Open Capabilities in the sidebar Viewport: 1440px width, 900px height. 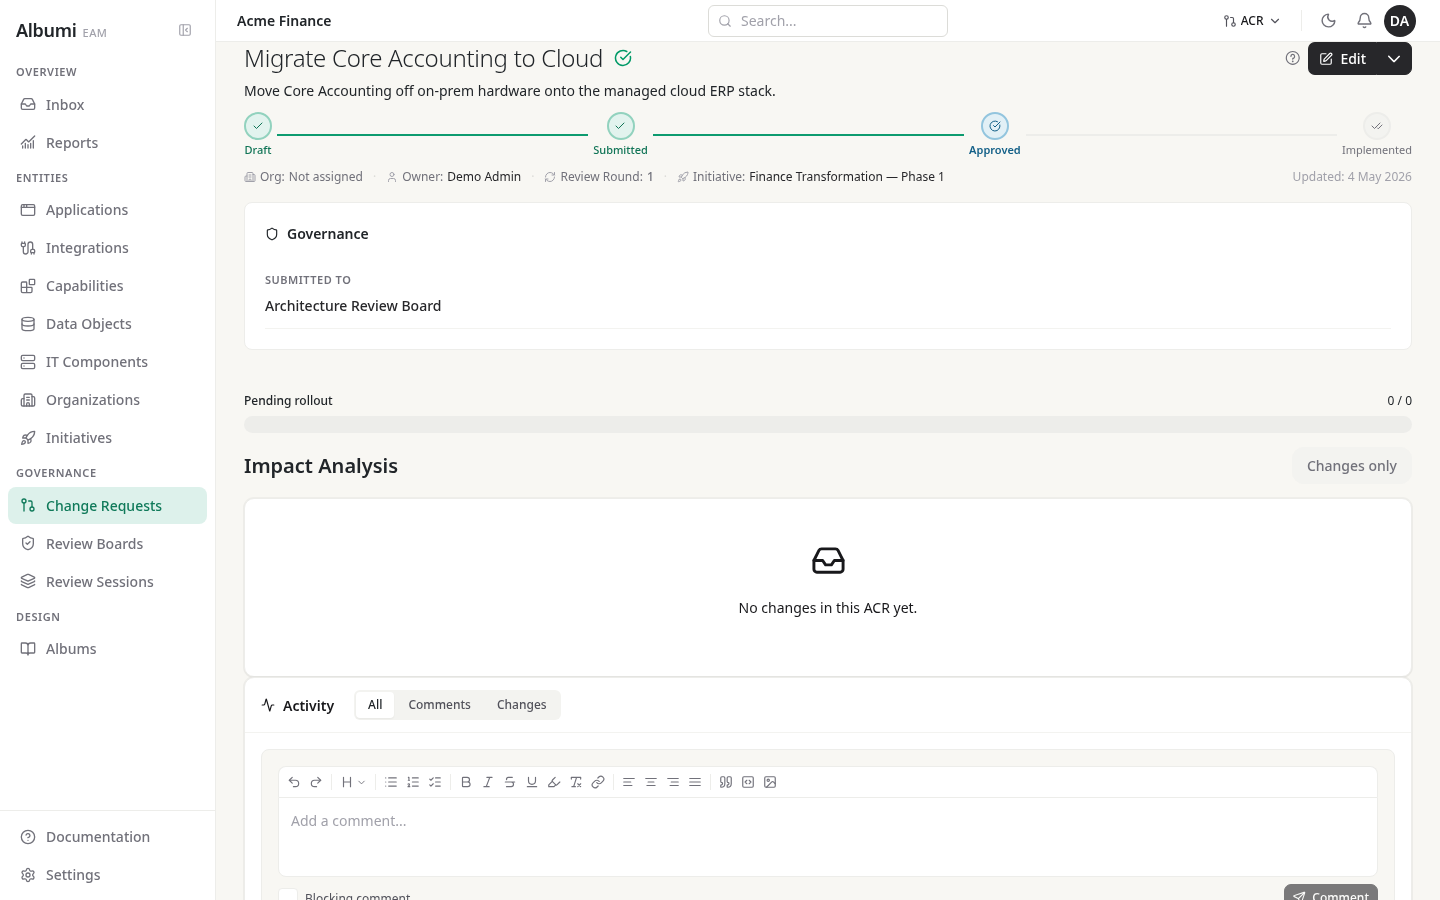tap(107, 286)
